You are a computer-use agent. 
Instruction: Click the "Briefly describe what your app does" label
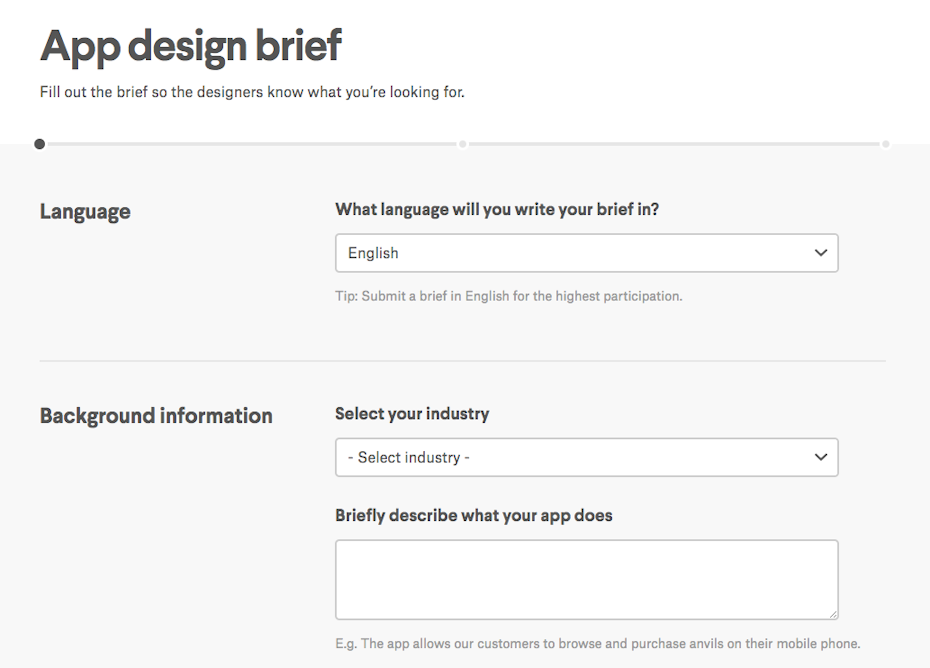pos(474,515)
